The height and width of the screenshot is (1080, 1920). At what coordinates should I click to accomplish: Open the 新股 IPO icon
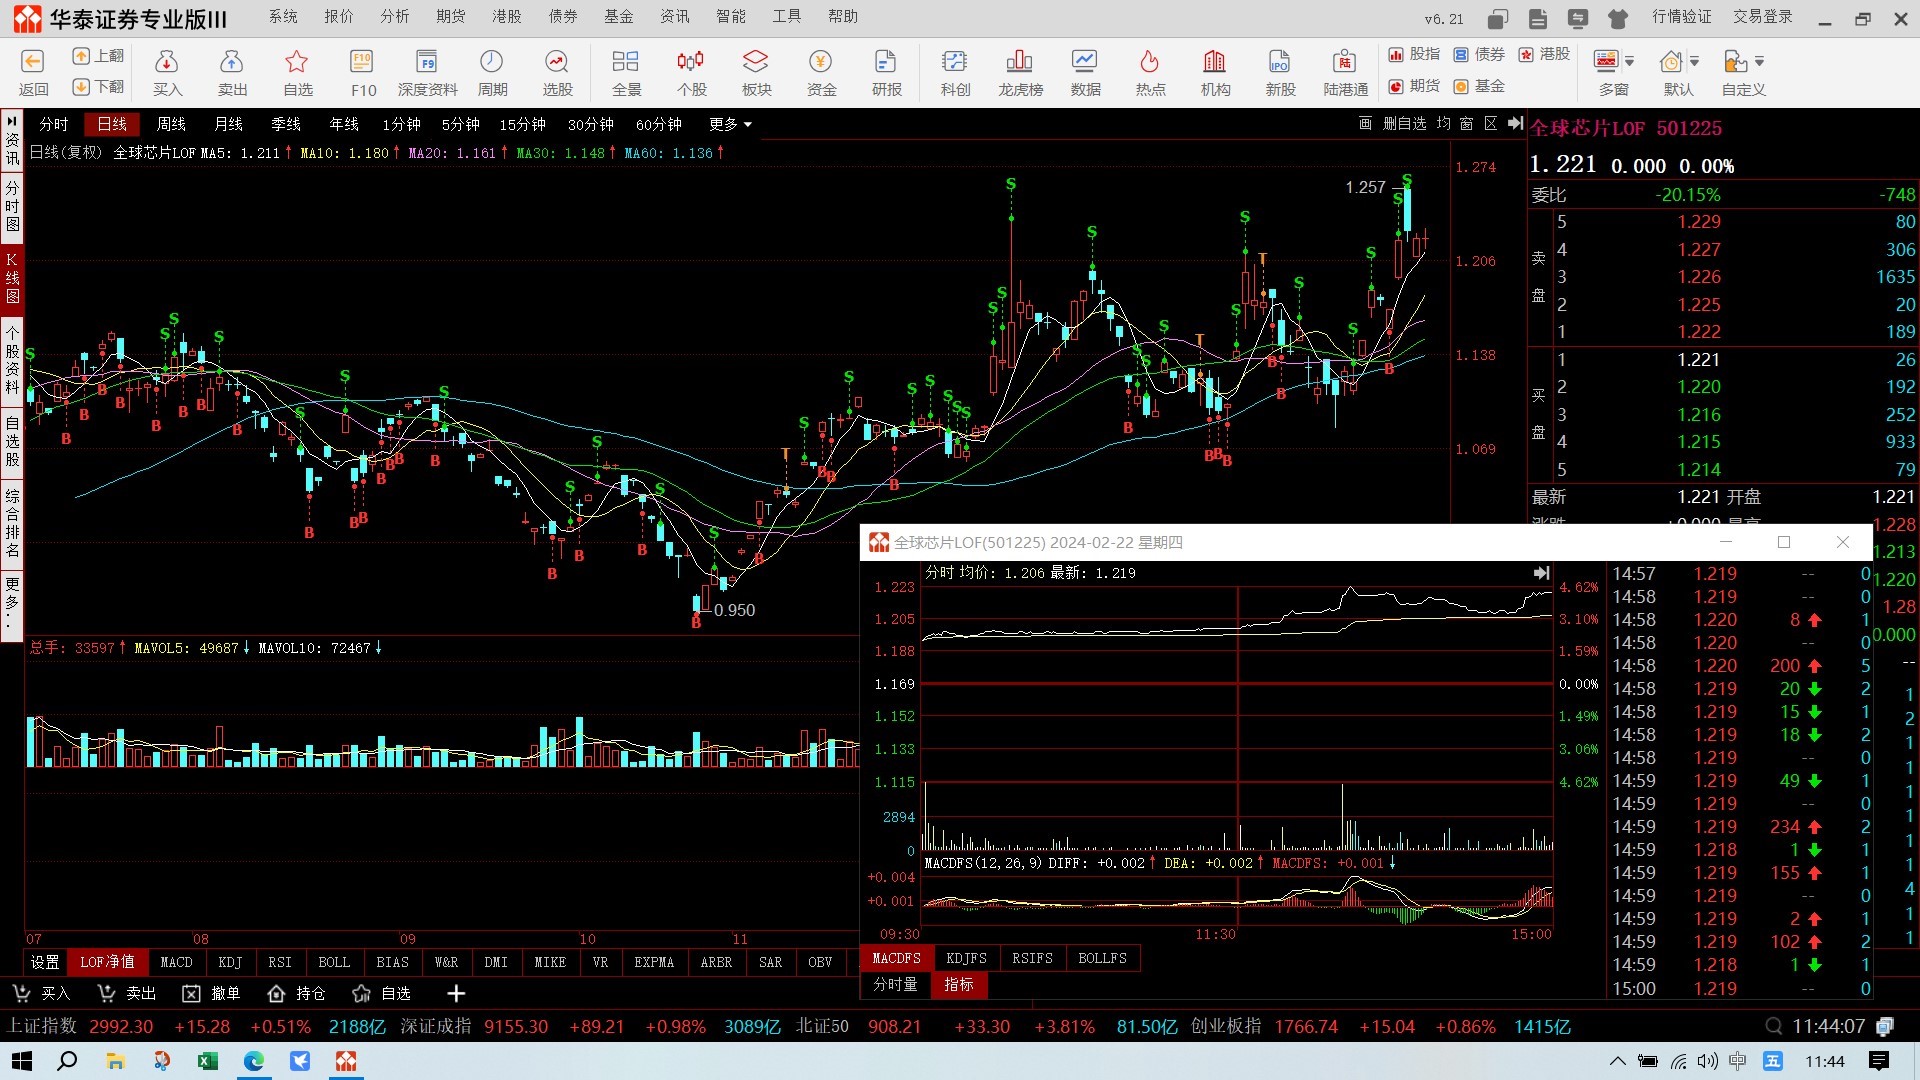click(x=1279, y=64)
